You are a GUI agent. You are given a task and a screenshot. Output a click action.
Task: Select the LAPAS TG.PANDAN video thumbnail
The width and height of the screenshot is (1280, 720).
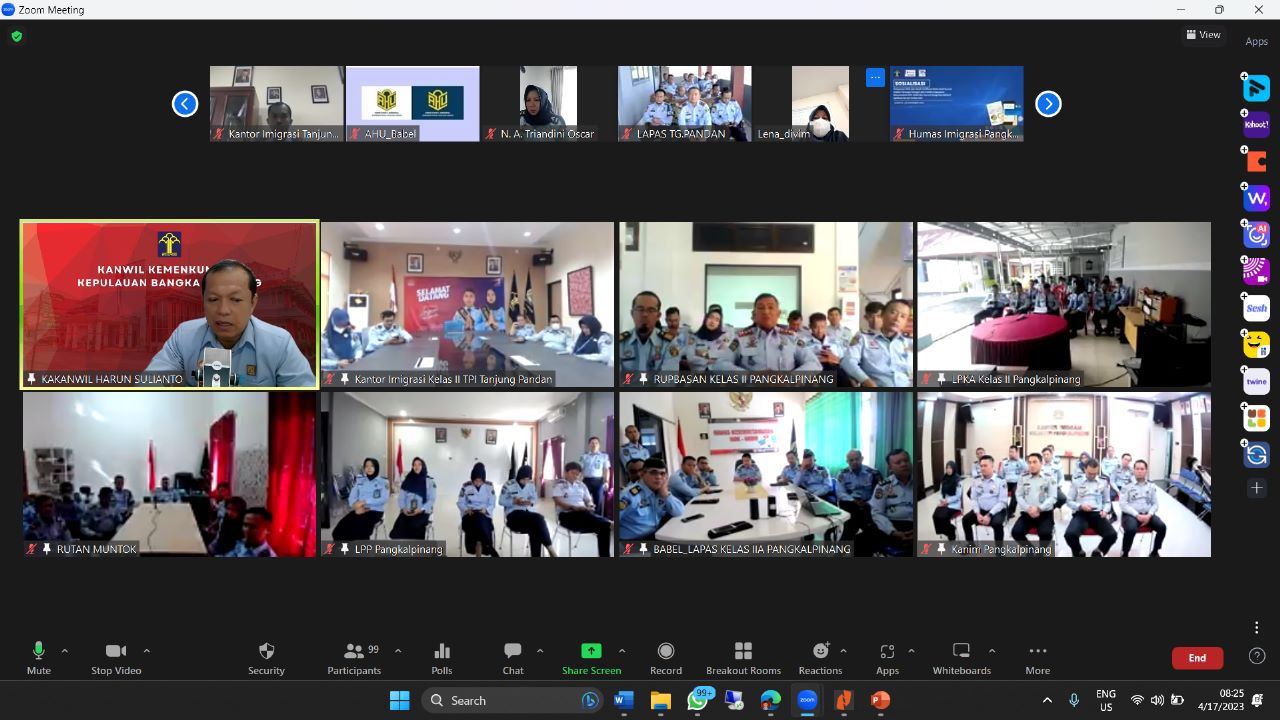684,103
